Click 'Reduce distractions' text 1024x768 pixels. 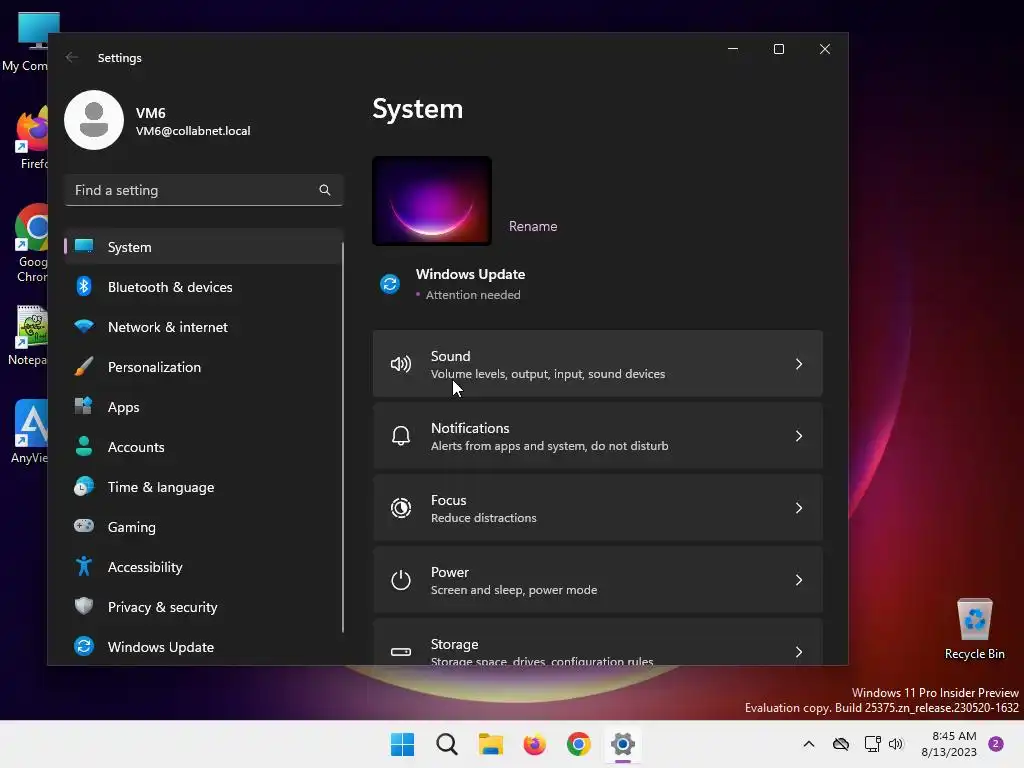[x=483, y=518]
